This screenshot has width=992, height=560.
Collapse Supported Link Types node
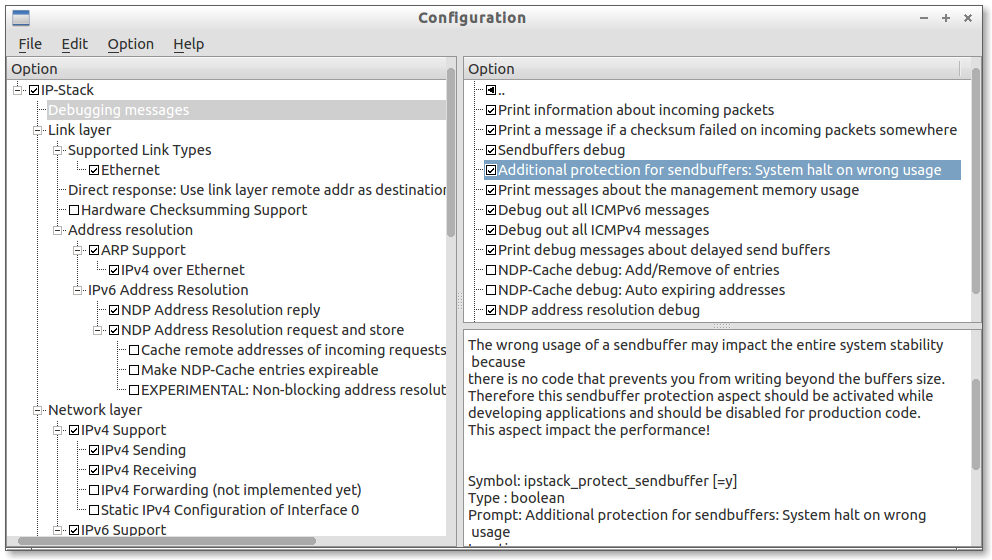pyautogui.click(x=58, y=150)
